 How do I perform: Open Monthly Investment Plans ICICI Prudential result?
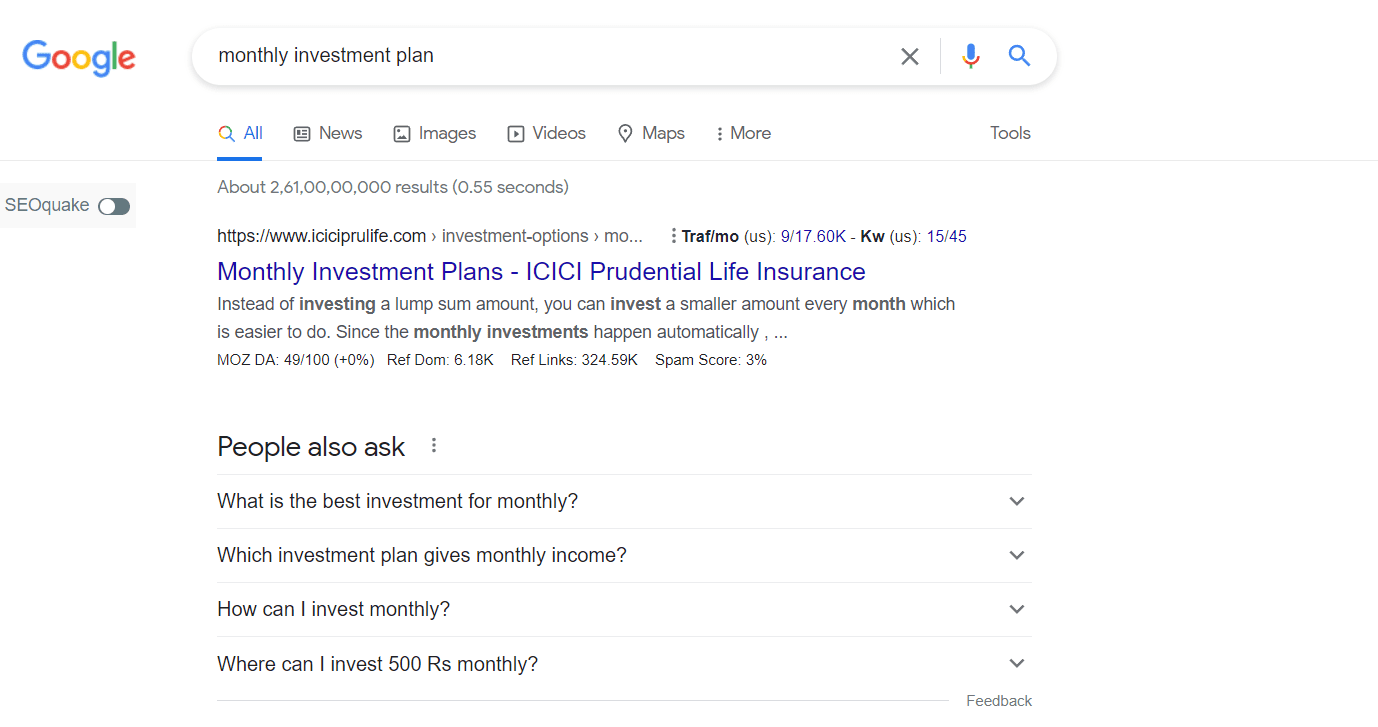541,272
